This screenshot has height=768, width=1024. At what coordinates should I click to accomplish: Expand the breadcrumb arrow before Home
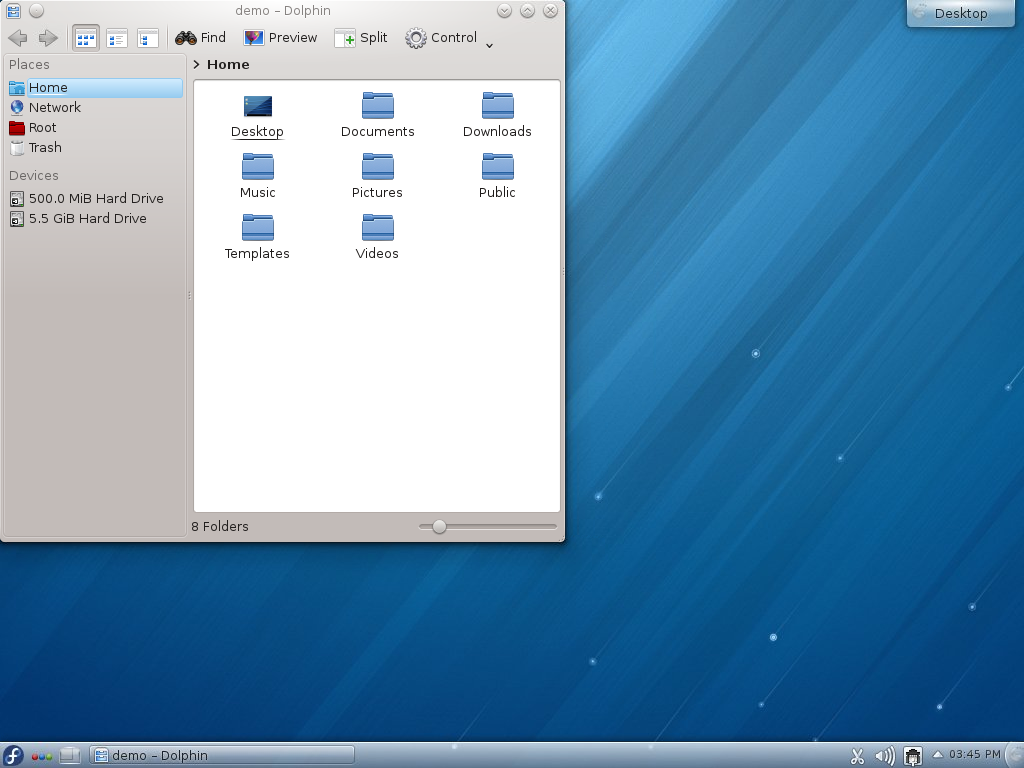(x=196, y=65)
